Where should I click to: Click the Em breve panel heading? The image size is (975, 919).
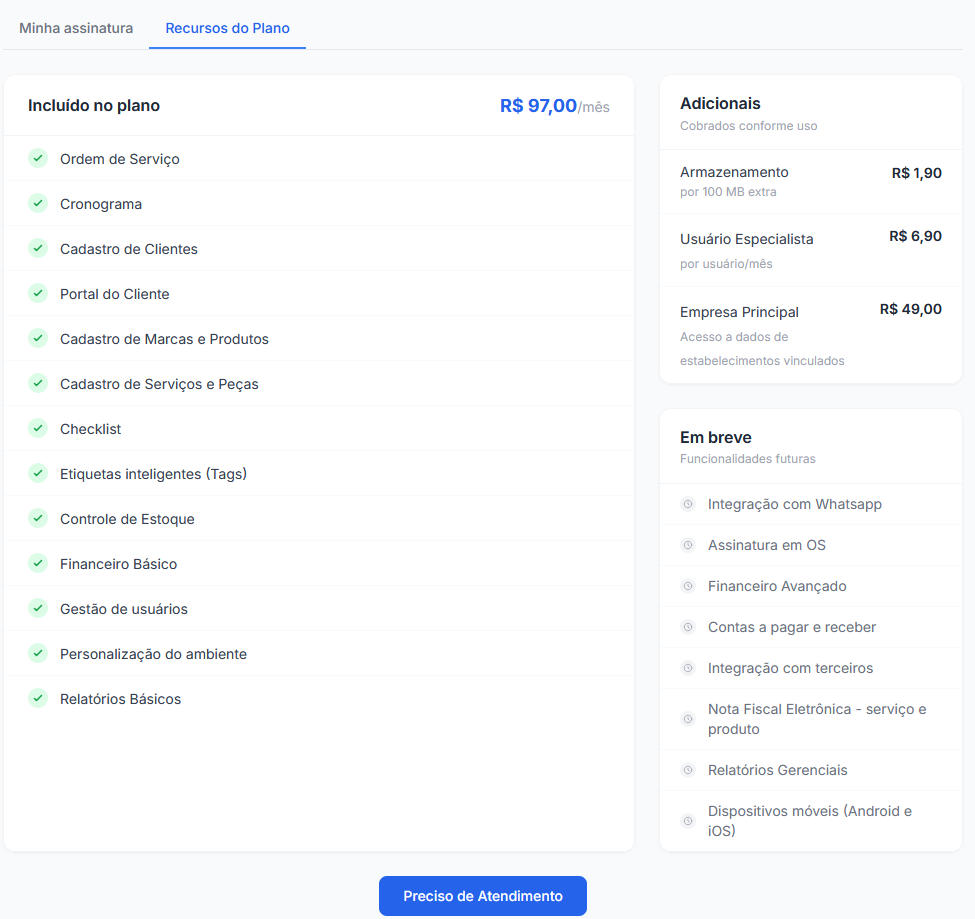tap(716, 438)
